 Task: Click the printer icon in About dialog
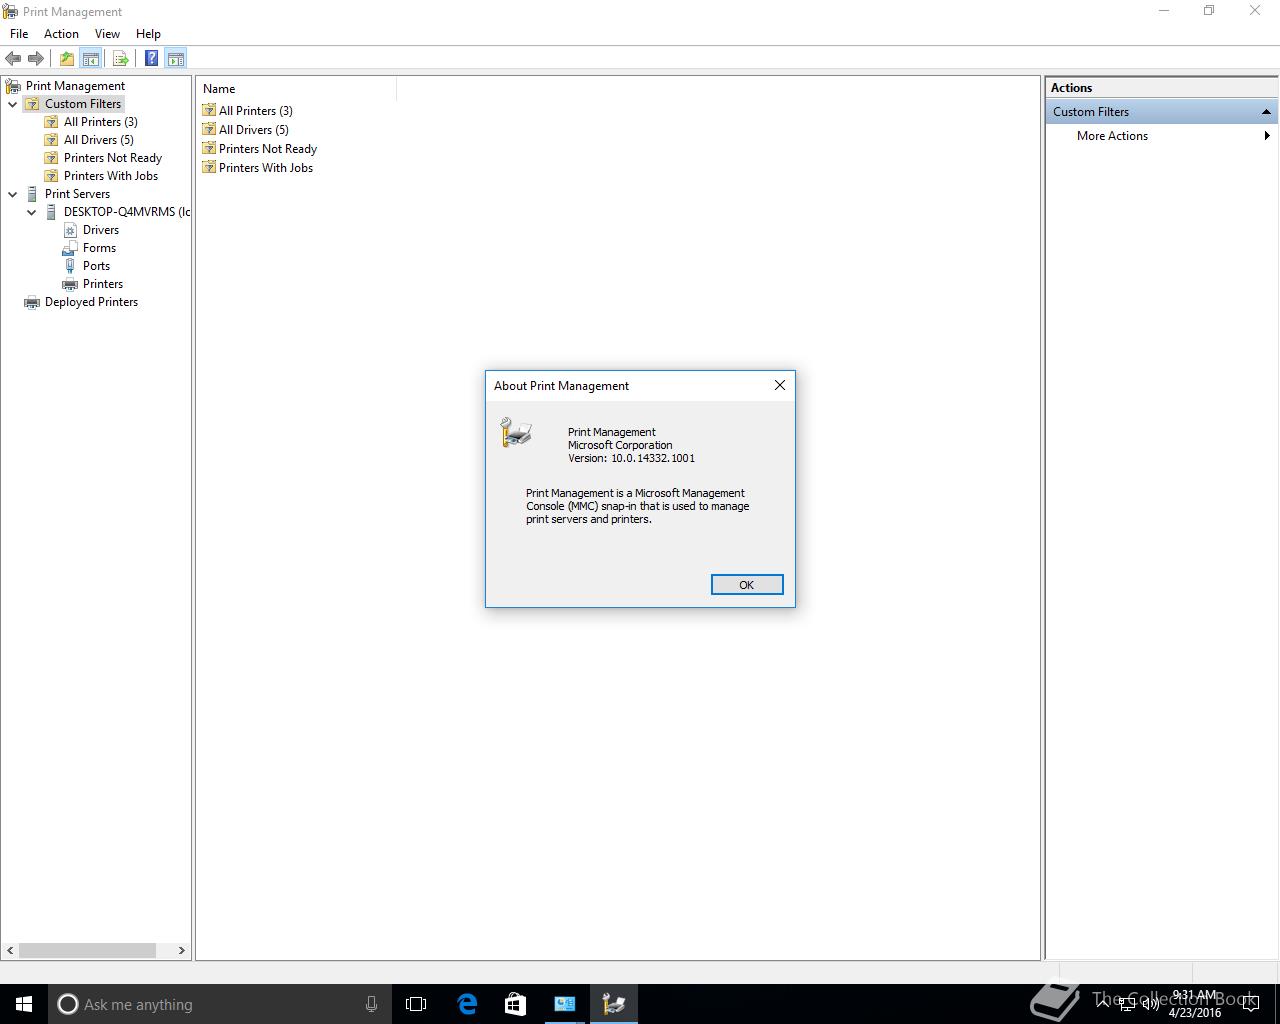pyautogui.click(x=516, y=432)
